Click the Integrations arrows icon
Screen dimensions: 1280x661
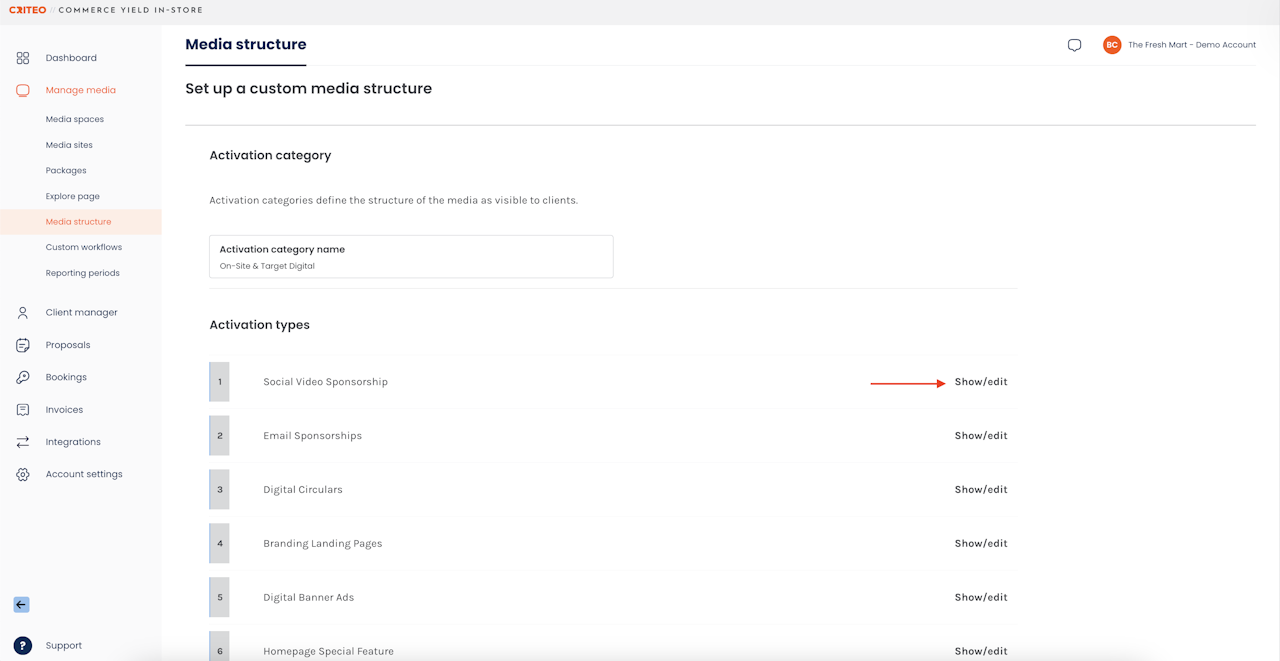tap(23, 442)
